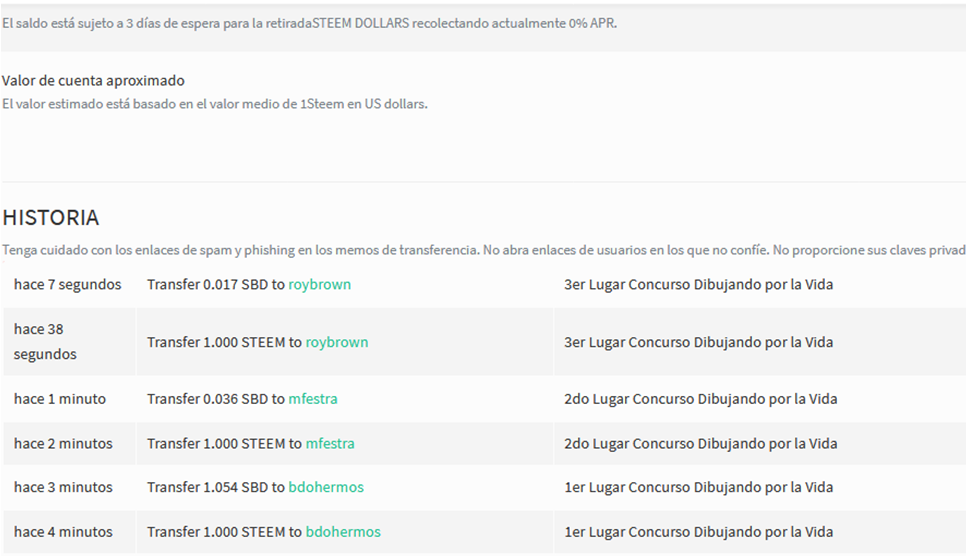This screenshot has height=557, width=967.
Task: Click memo '3er Lugar' for roybrown STEEM transfer
Action: coord(699,342)
